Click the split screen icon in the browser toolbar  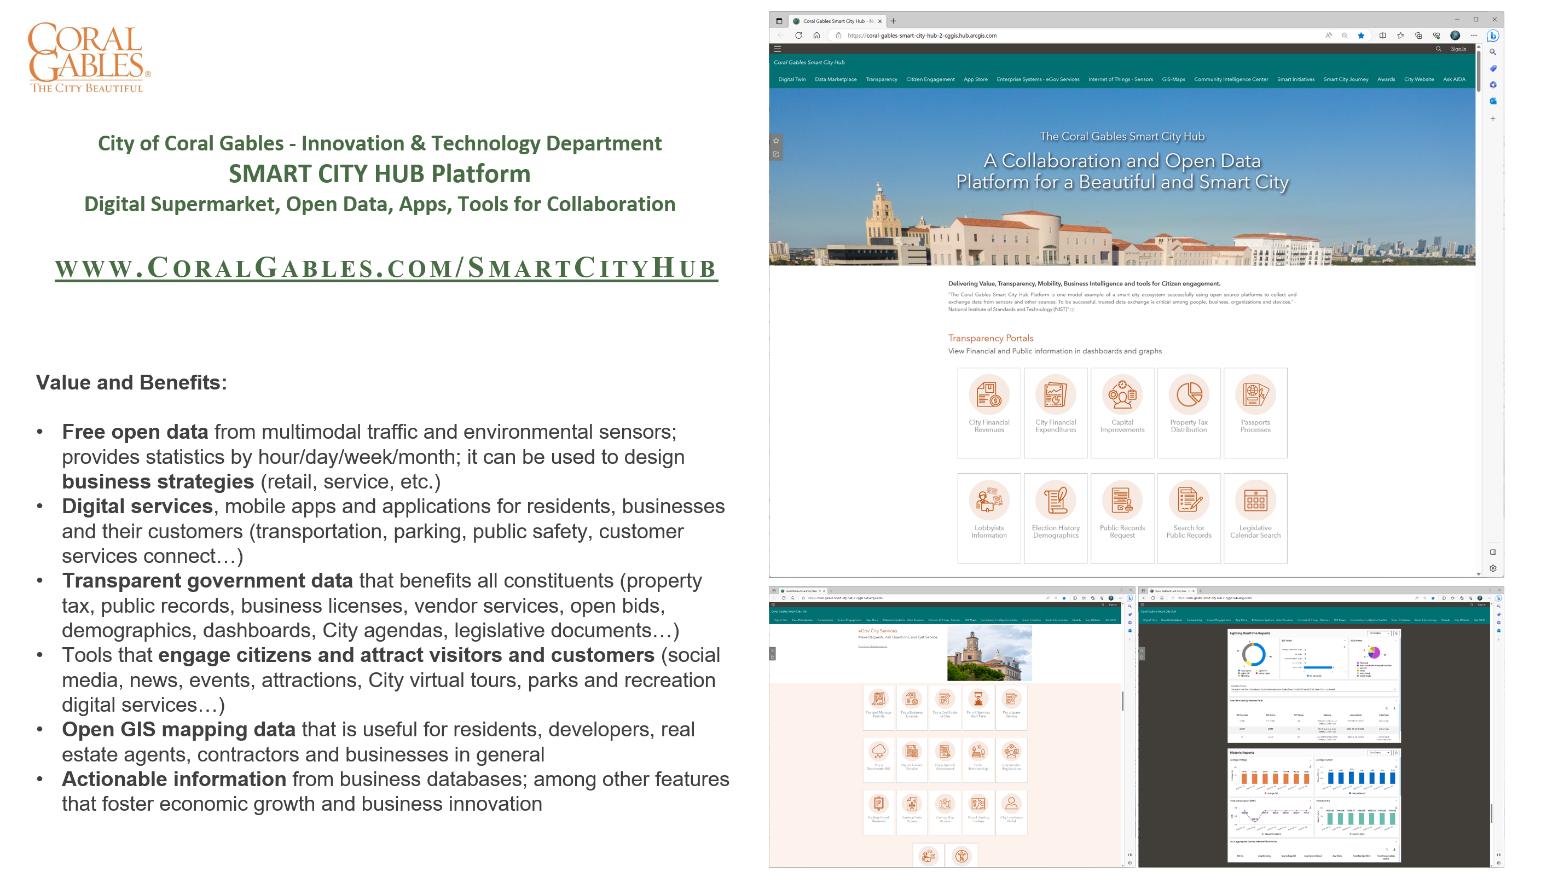click(x=1383, y=35)
